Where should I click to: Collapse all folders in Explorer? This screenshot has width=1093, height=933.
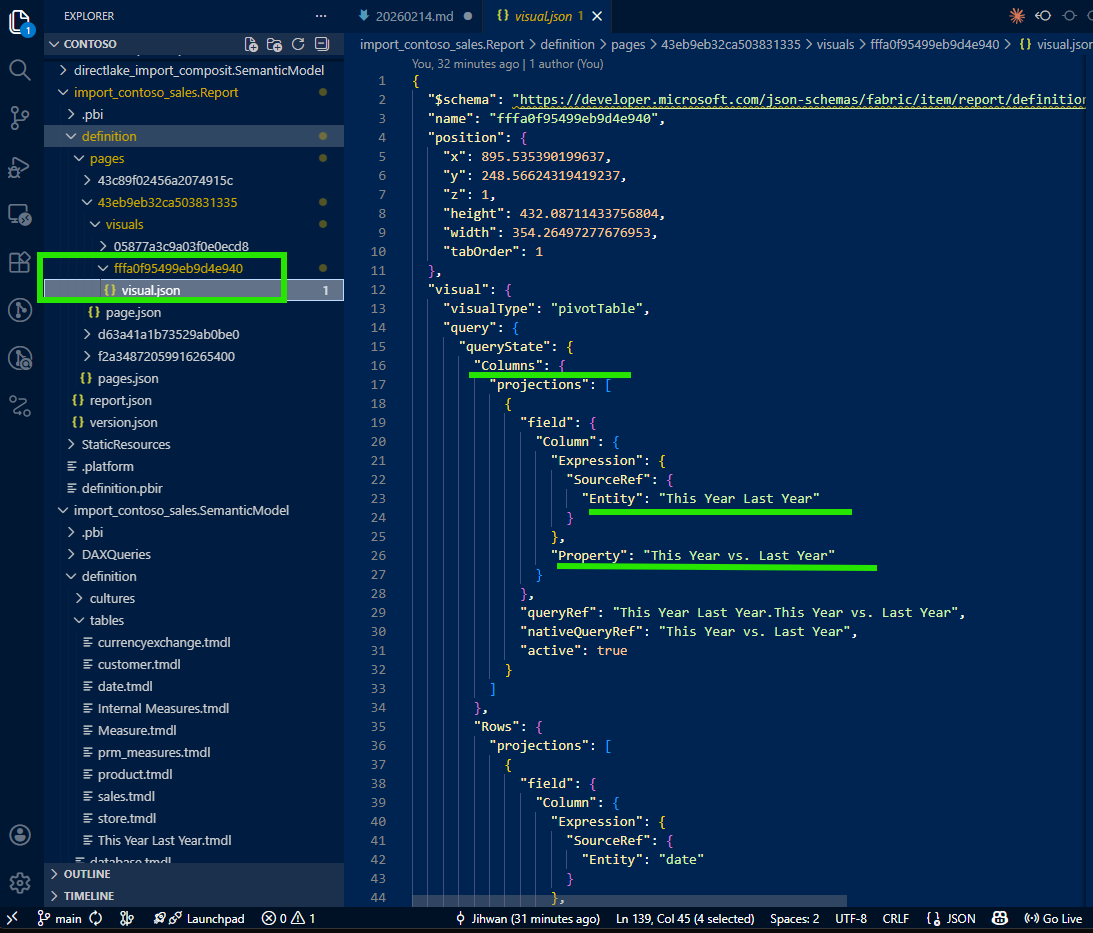click(322, 44)
